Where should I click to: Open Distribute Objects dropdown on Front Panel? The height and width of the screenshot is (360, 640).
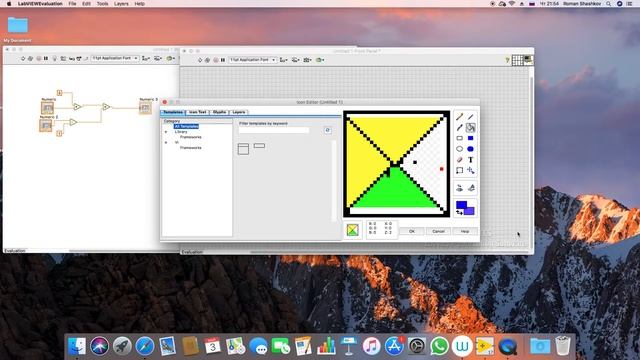coord(296,60)
